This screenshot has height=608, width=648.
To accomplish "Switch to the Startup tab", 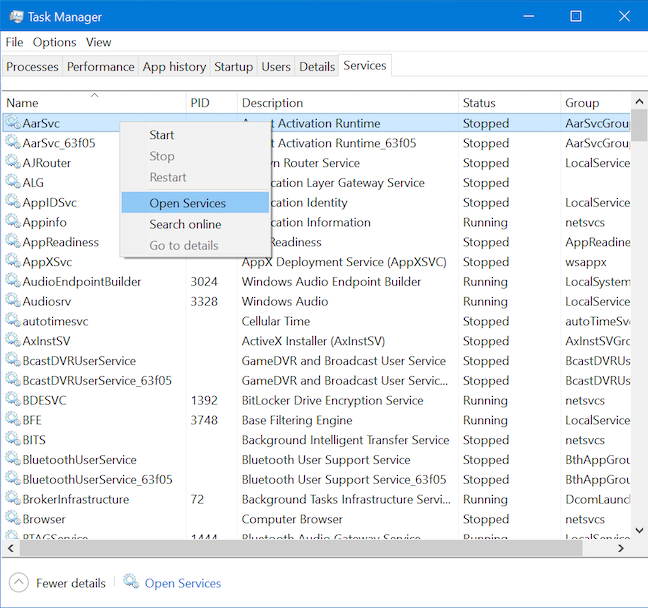I will [233, 67].
